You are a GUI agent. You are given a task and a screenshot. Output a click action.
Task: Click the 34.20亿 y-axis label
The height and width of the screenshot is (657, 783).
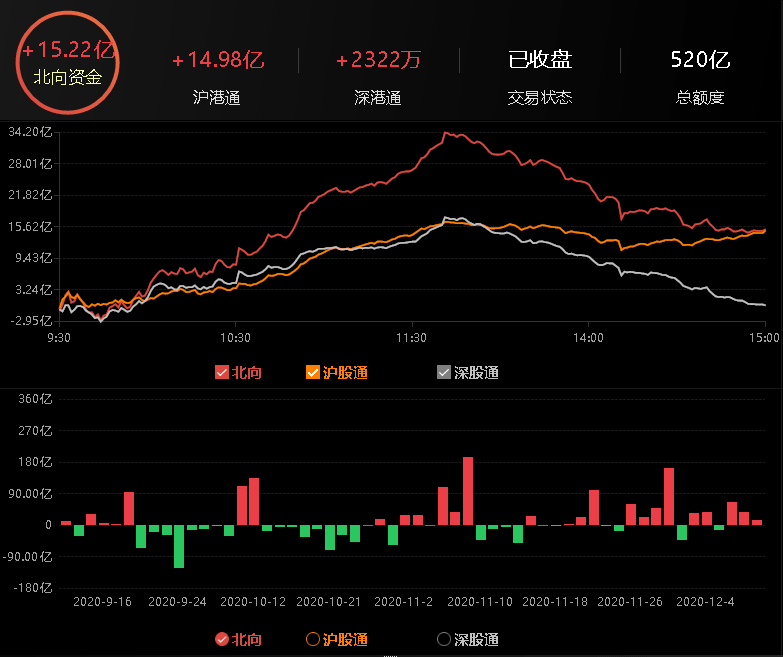pyautogui.click(x=30, y=132)
